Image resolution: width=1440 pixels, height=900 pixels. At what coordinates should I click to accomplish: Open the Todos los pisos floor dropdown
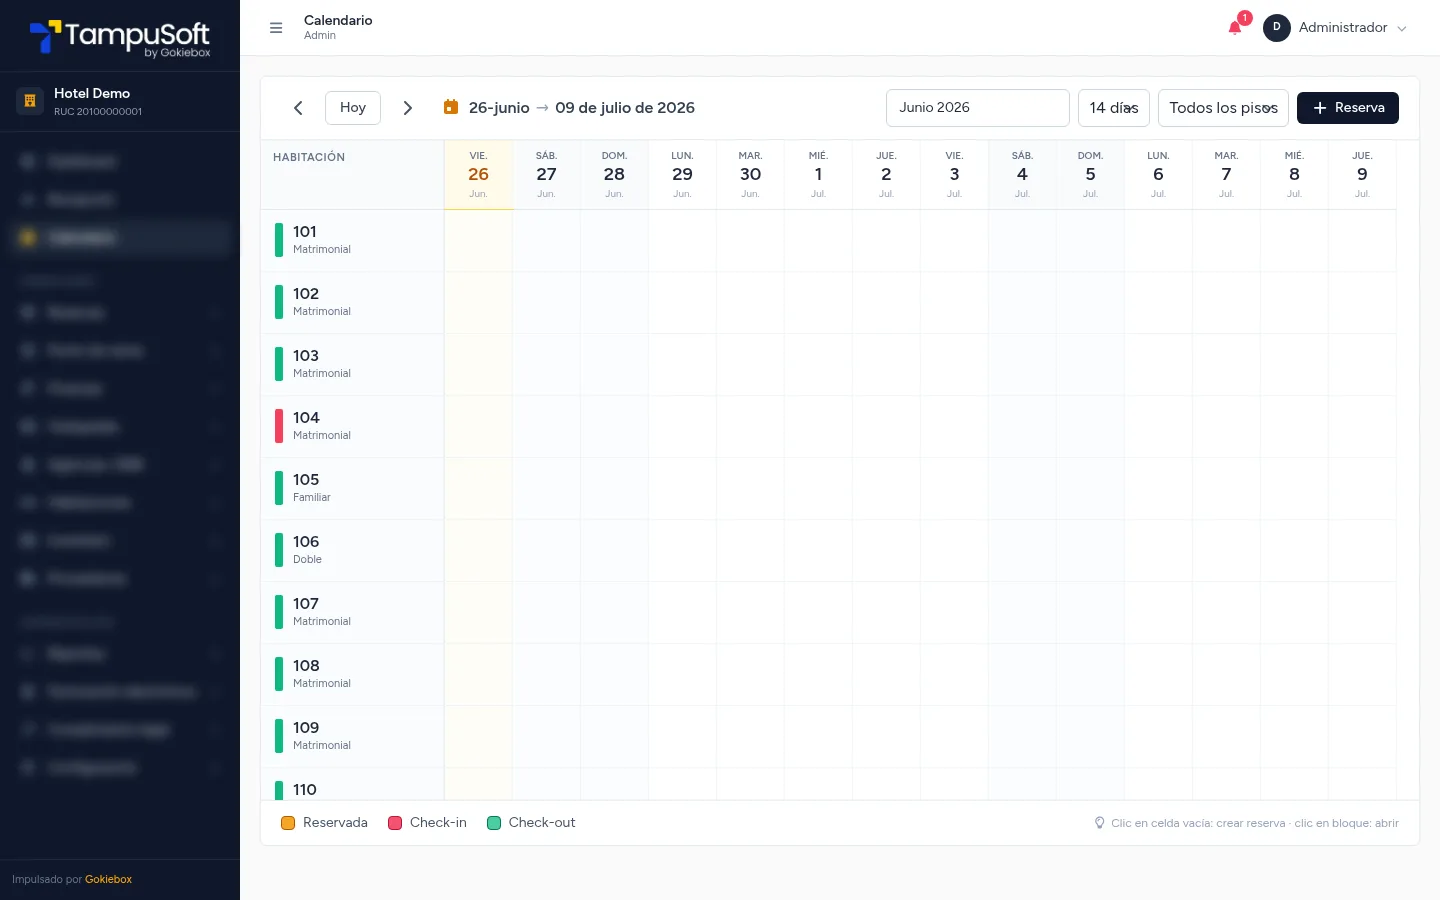[1223, 108]
